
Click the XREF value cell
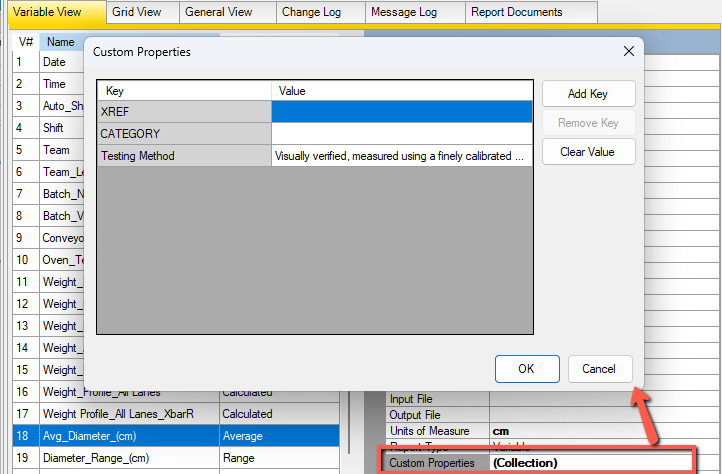point(401,112)
